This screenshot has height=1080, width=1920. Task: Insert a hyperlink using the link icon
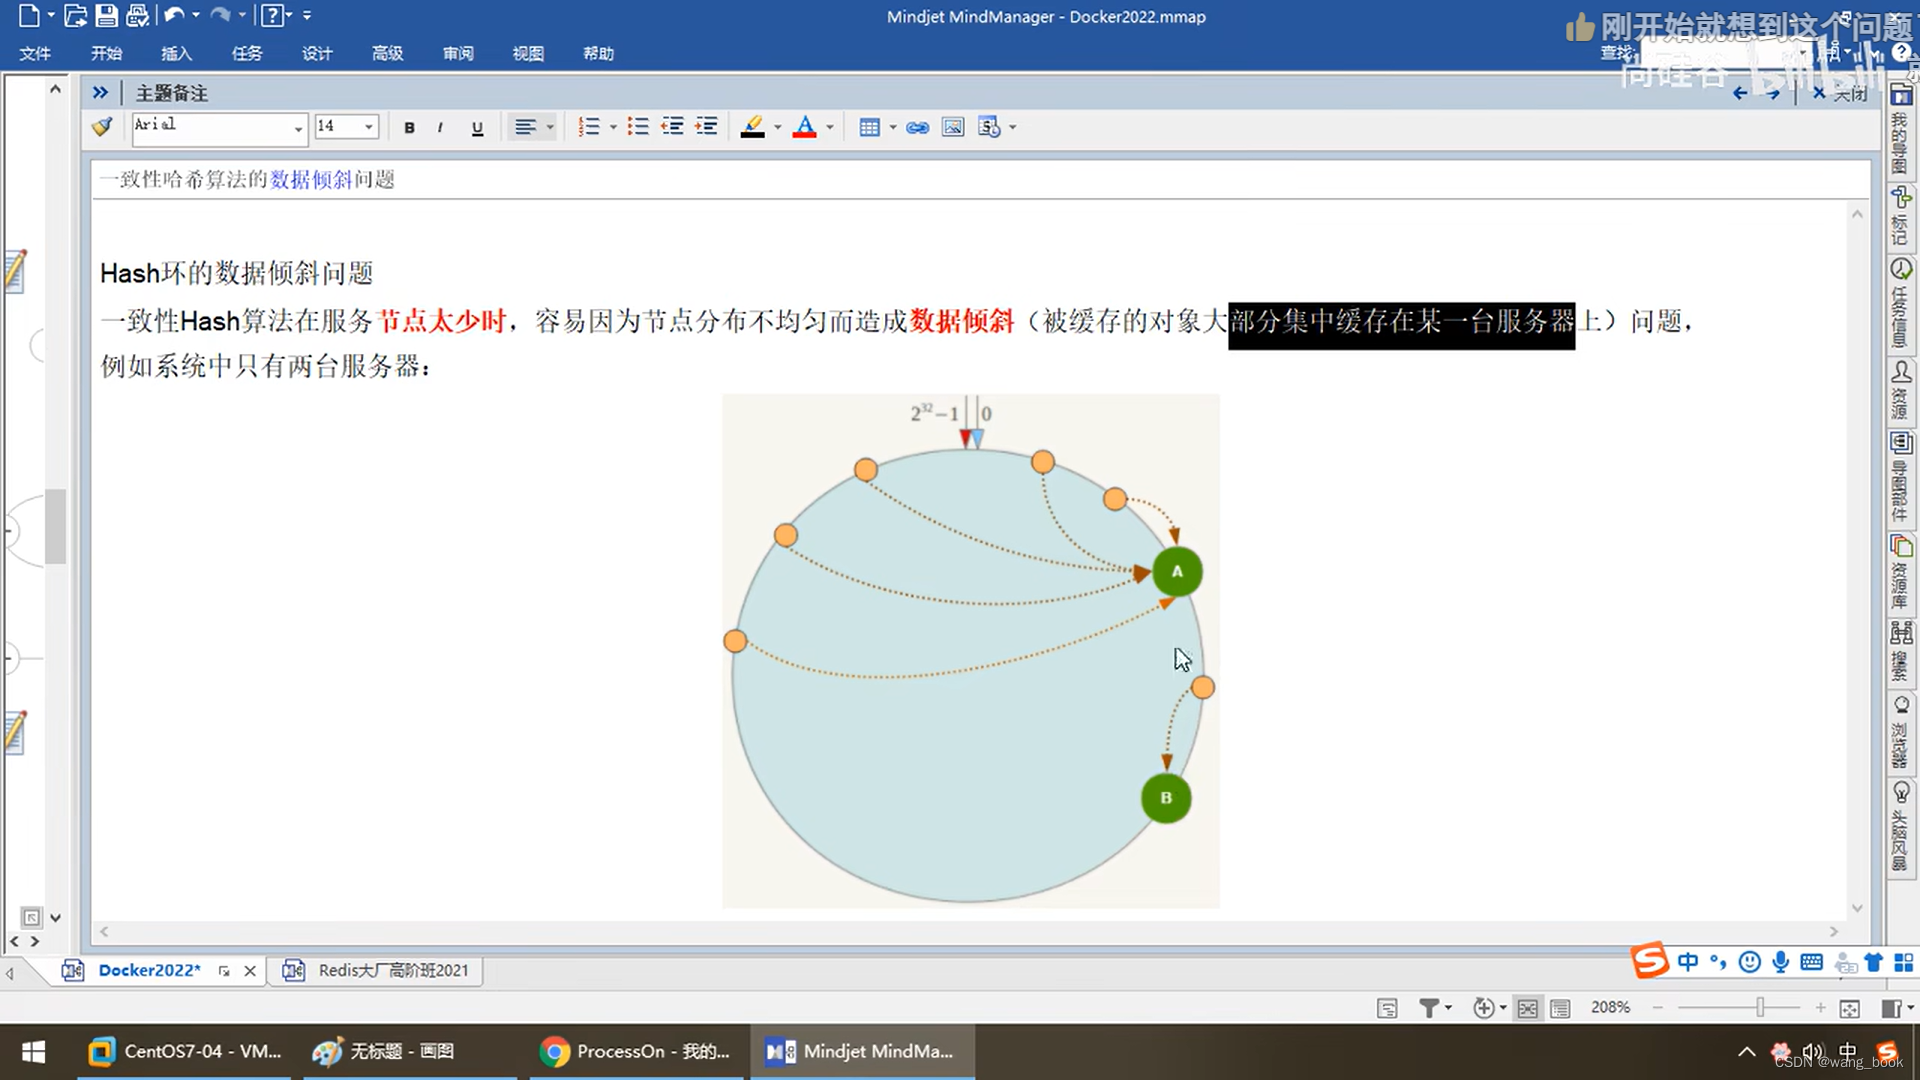pos(917,127)
